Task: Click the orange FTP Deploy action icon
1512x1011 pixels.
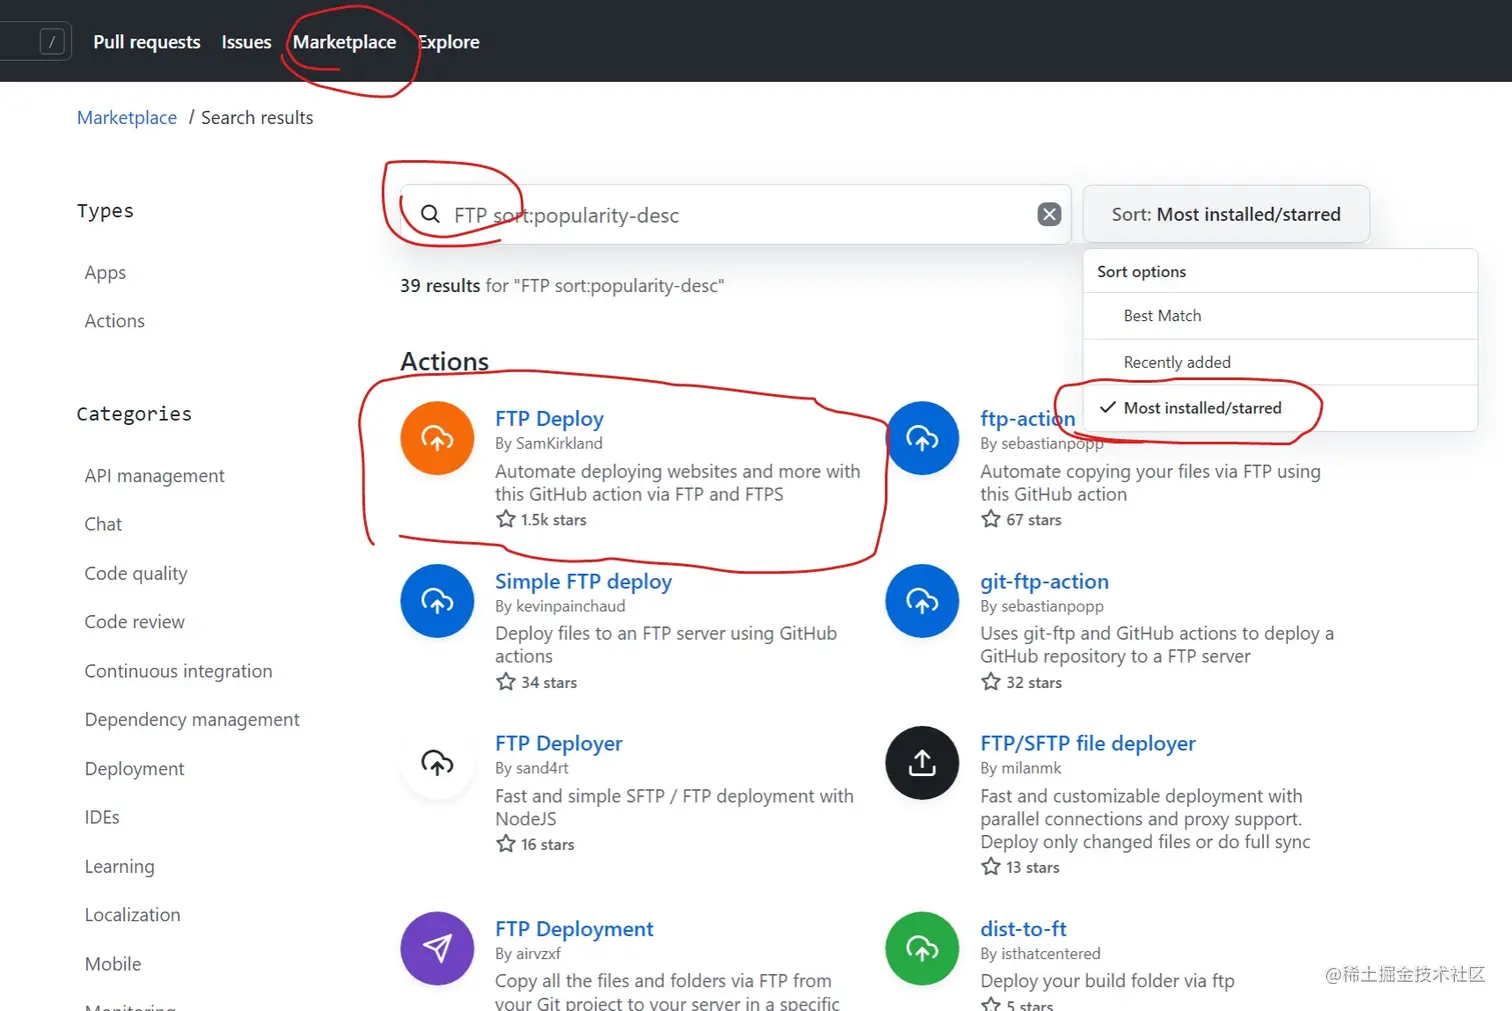Action: pos(437,438)
